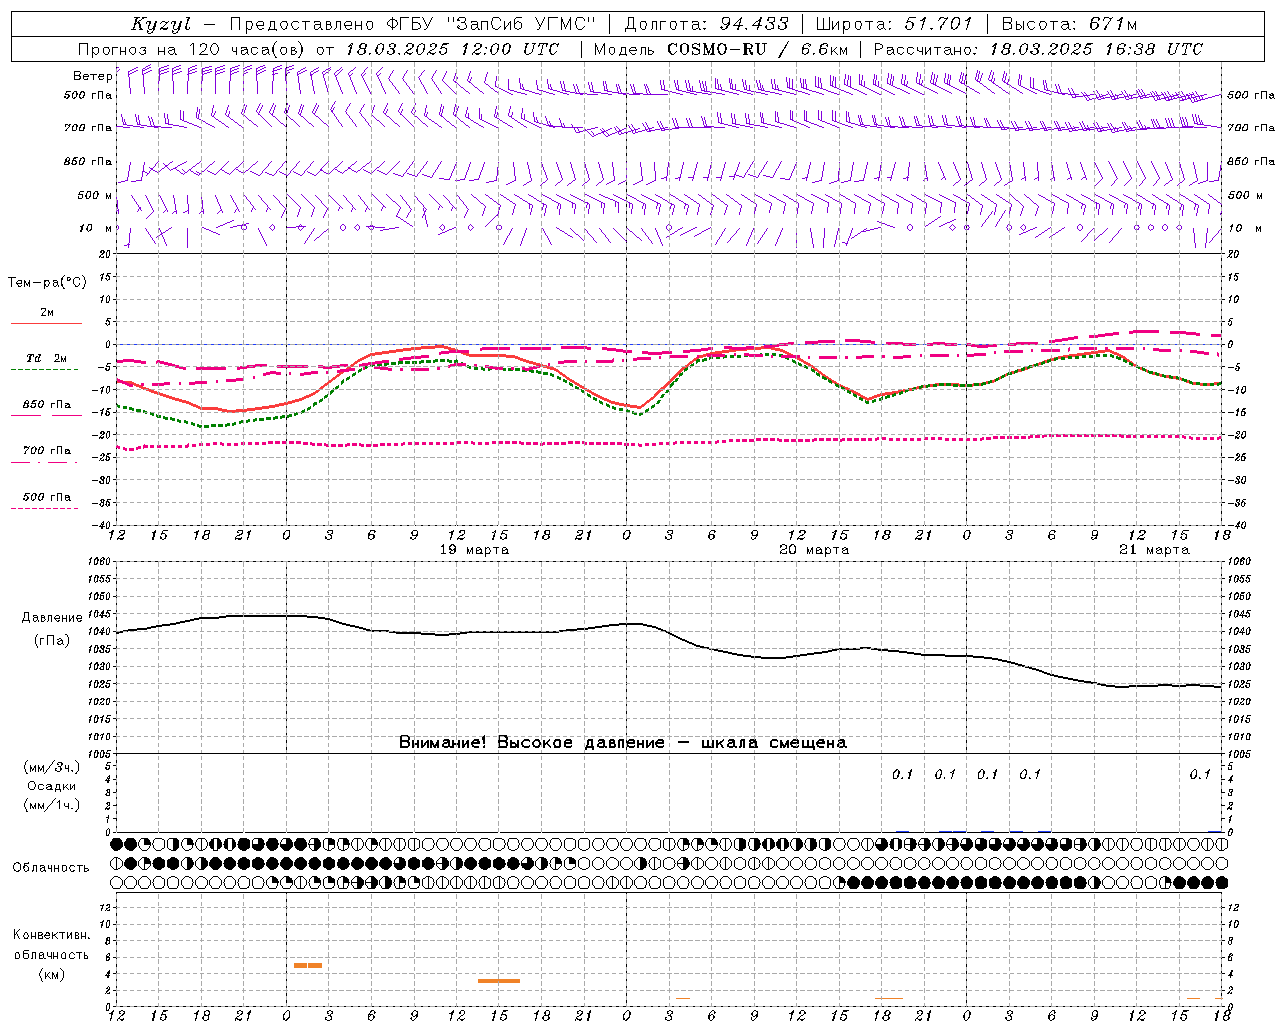This screenshot has width=1280, height=1024.
Task: Click the last 0.1 precipitation value on 21 марта
Action: [x=1200, y=775]
